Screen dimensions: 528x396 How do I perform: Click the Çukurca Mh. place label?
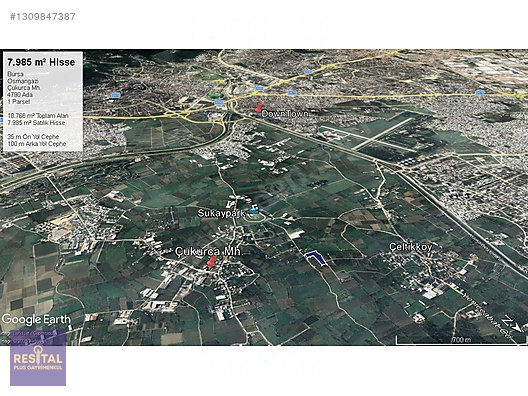209,251
